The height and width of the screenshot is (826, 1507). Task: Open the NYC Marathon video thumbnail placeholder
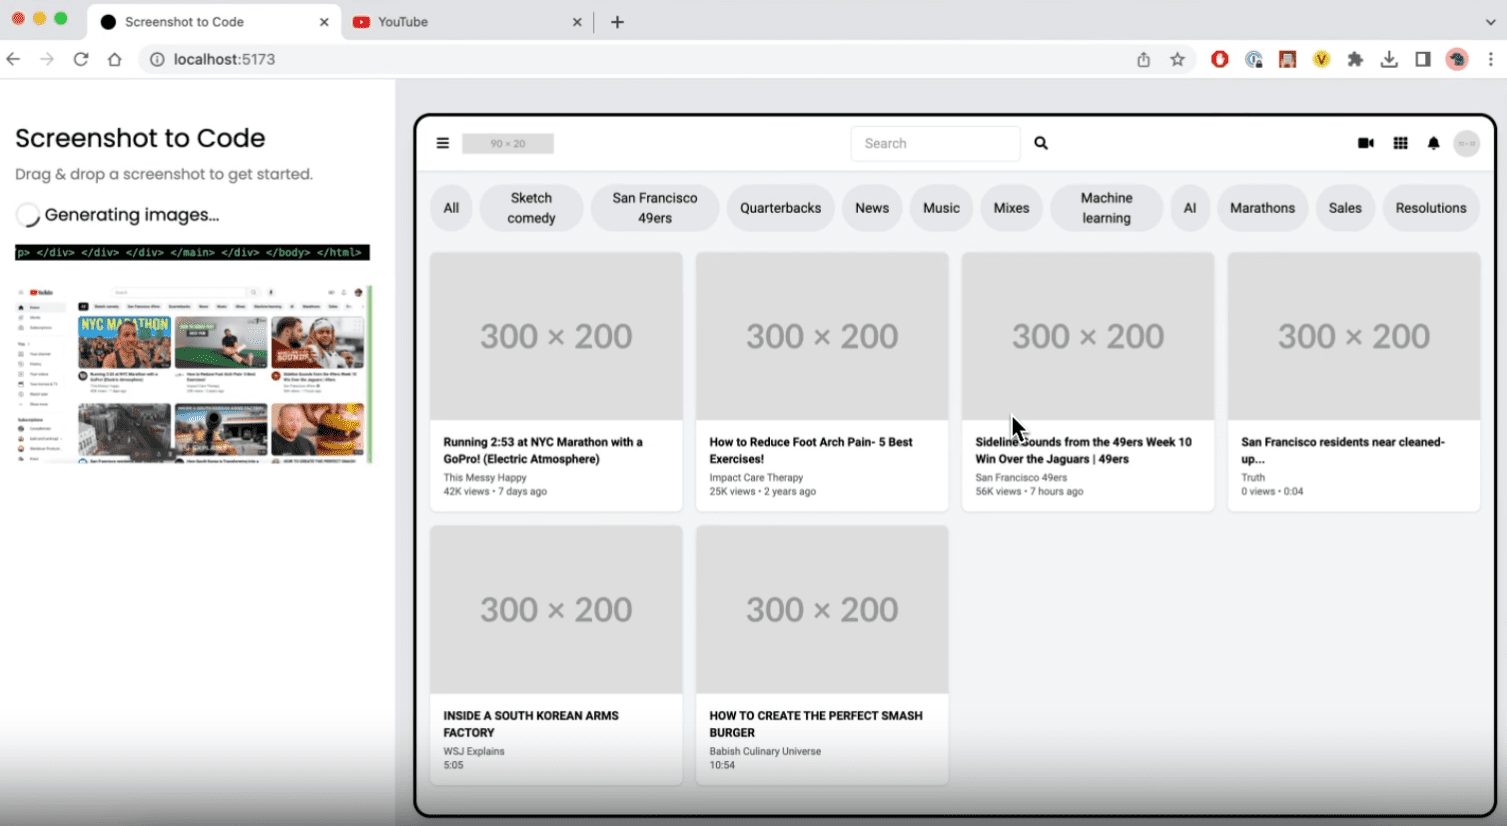click(x=556, y=336)
